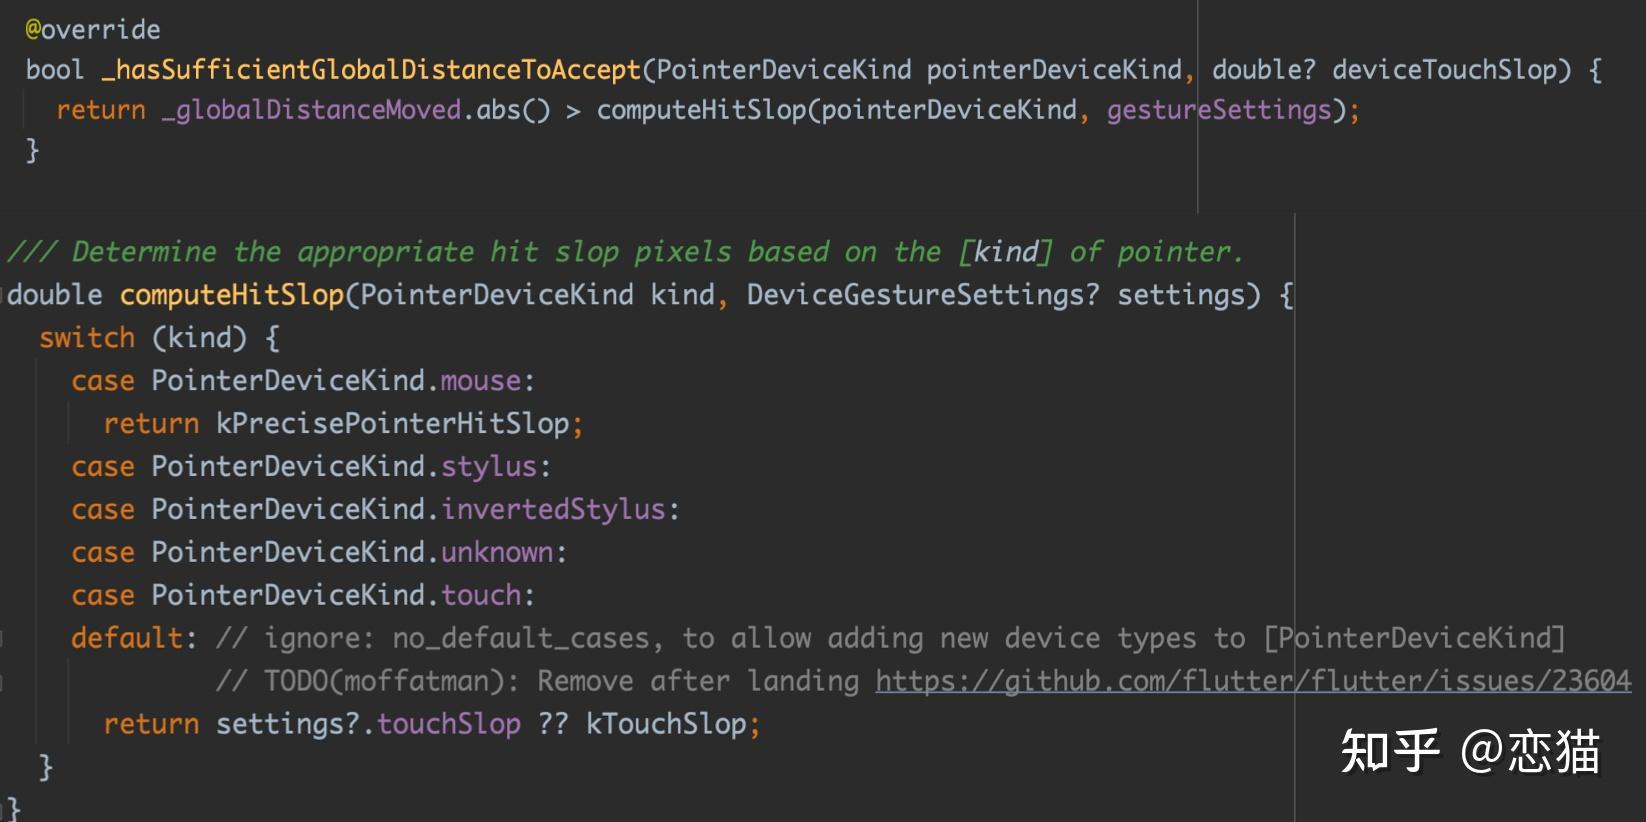Click the kPrecisePointerHitSlop constant
The width and height of the screenshot is (1646, 822).
click(392, 423)
